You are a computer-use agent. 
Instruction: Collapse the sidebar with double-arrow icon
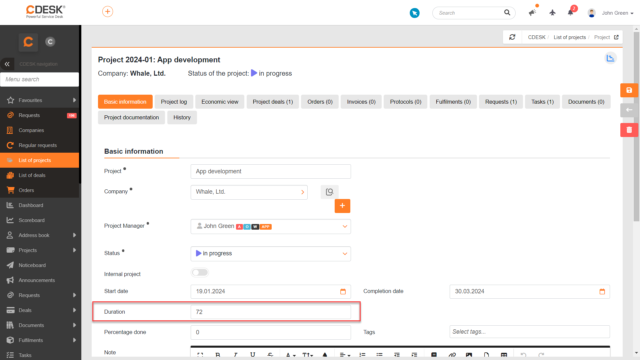click(7, 64)
